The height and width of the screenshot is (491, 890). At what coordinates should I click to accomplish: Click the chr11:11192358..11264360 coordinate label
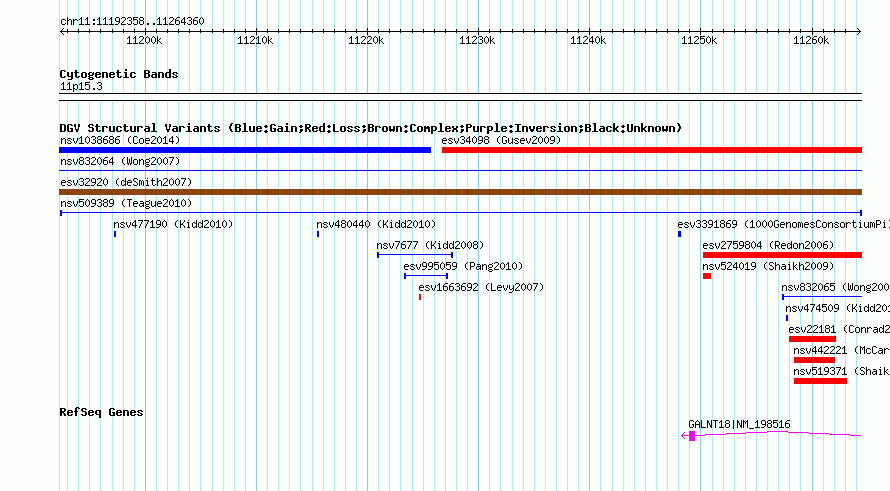click(x=132, y=22)
